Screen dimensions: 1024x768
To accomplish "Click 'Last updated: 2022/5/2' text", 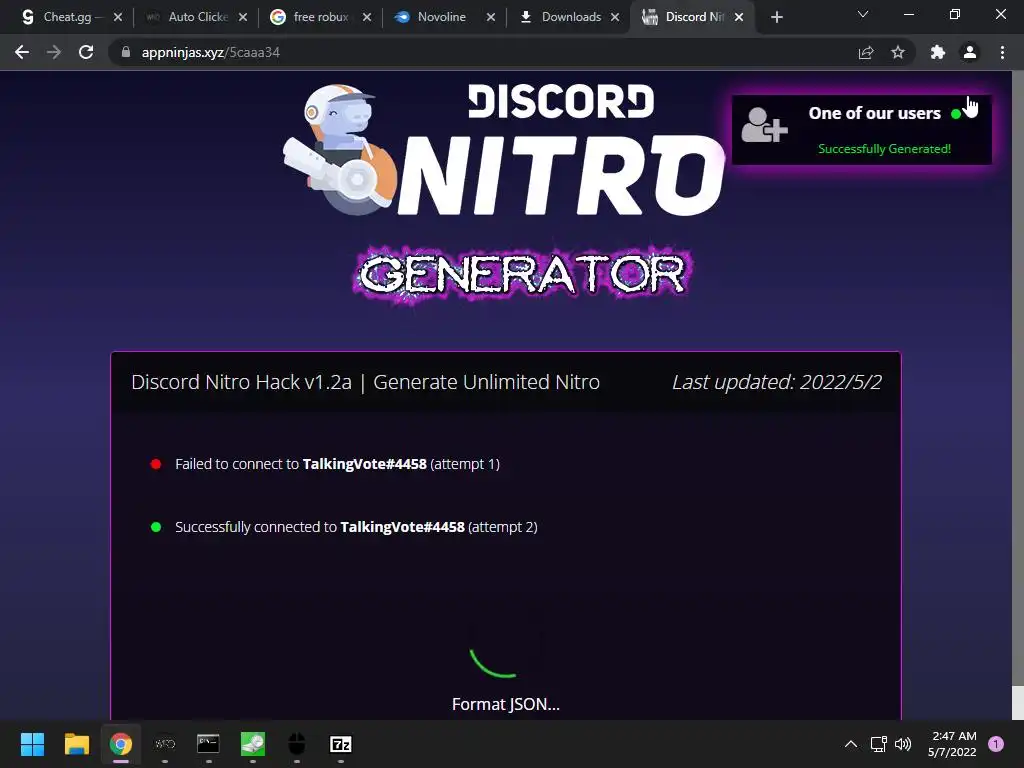I will click(777, 382).
